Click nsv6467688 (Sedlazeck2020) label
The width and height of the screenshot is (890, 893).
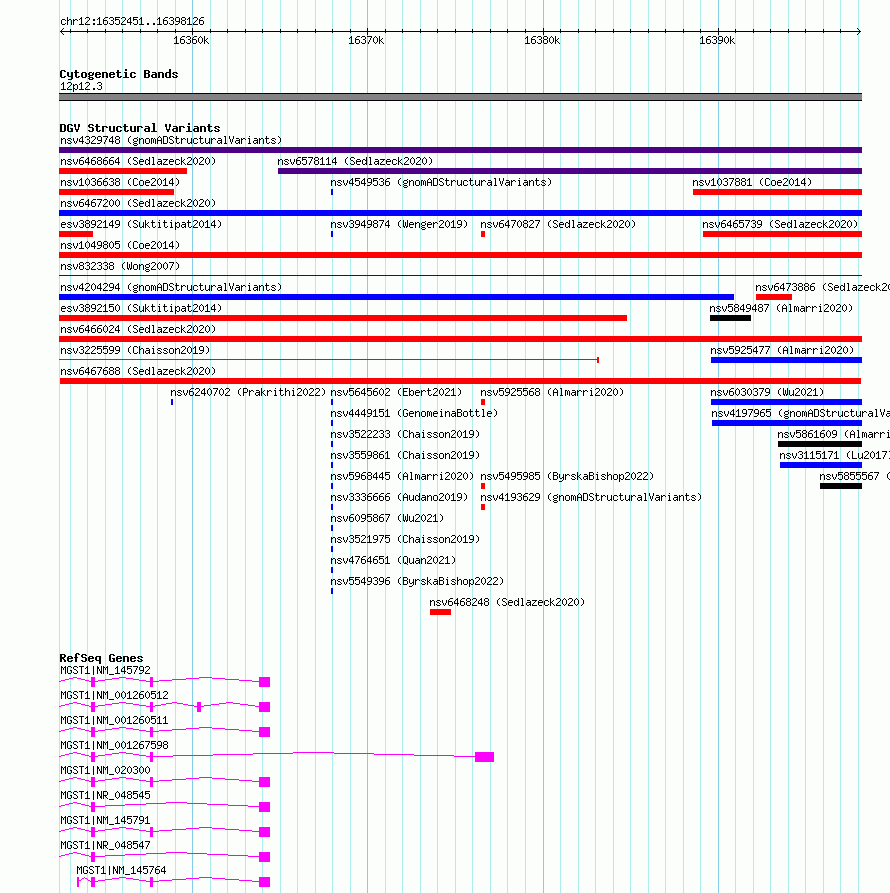[x=138, y=371]
